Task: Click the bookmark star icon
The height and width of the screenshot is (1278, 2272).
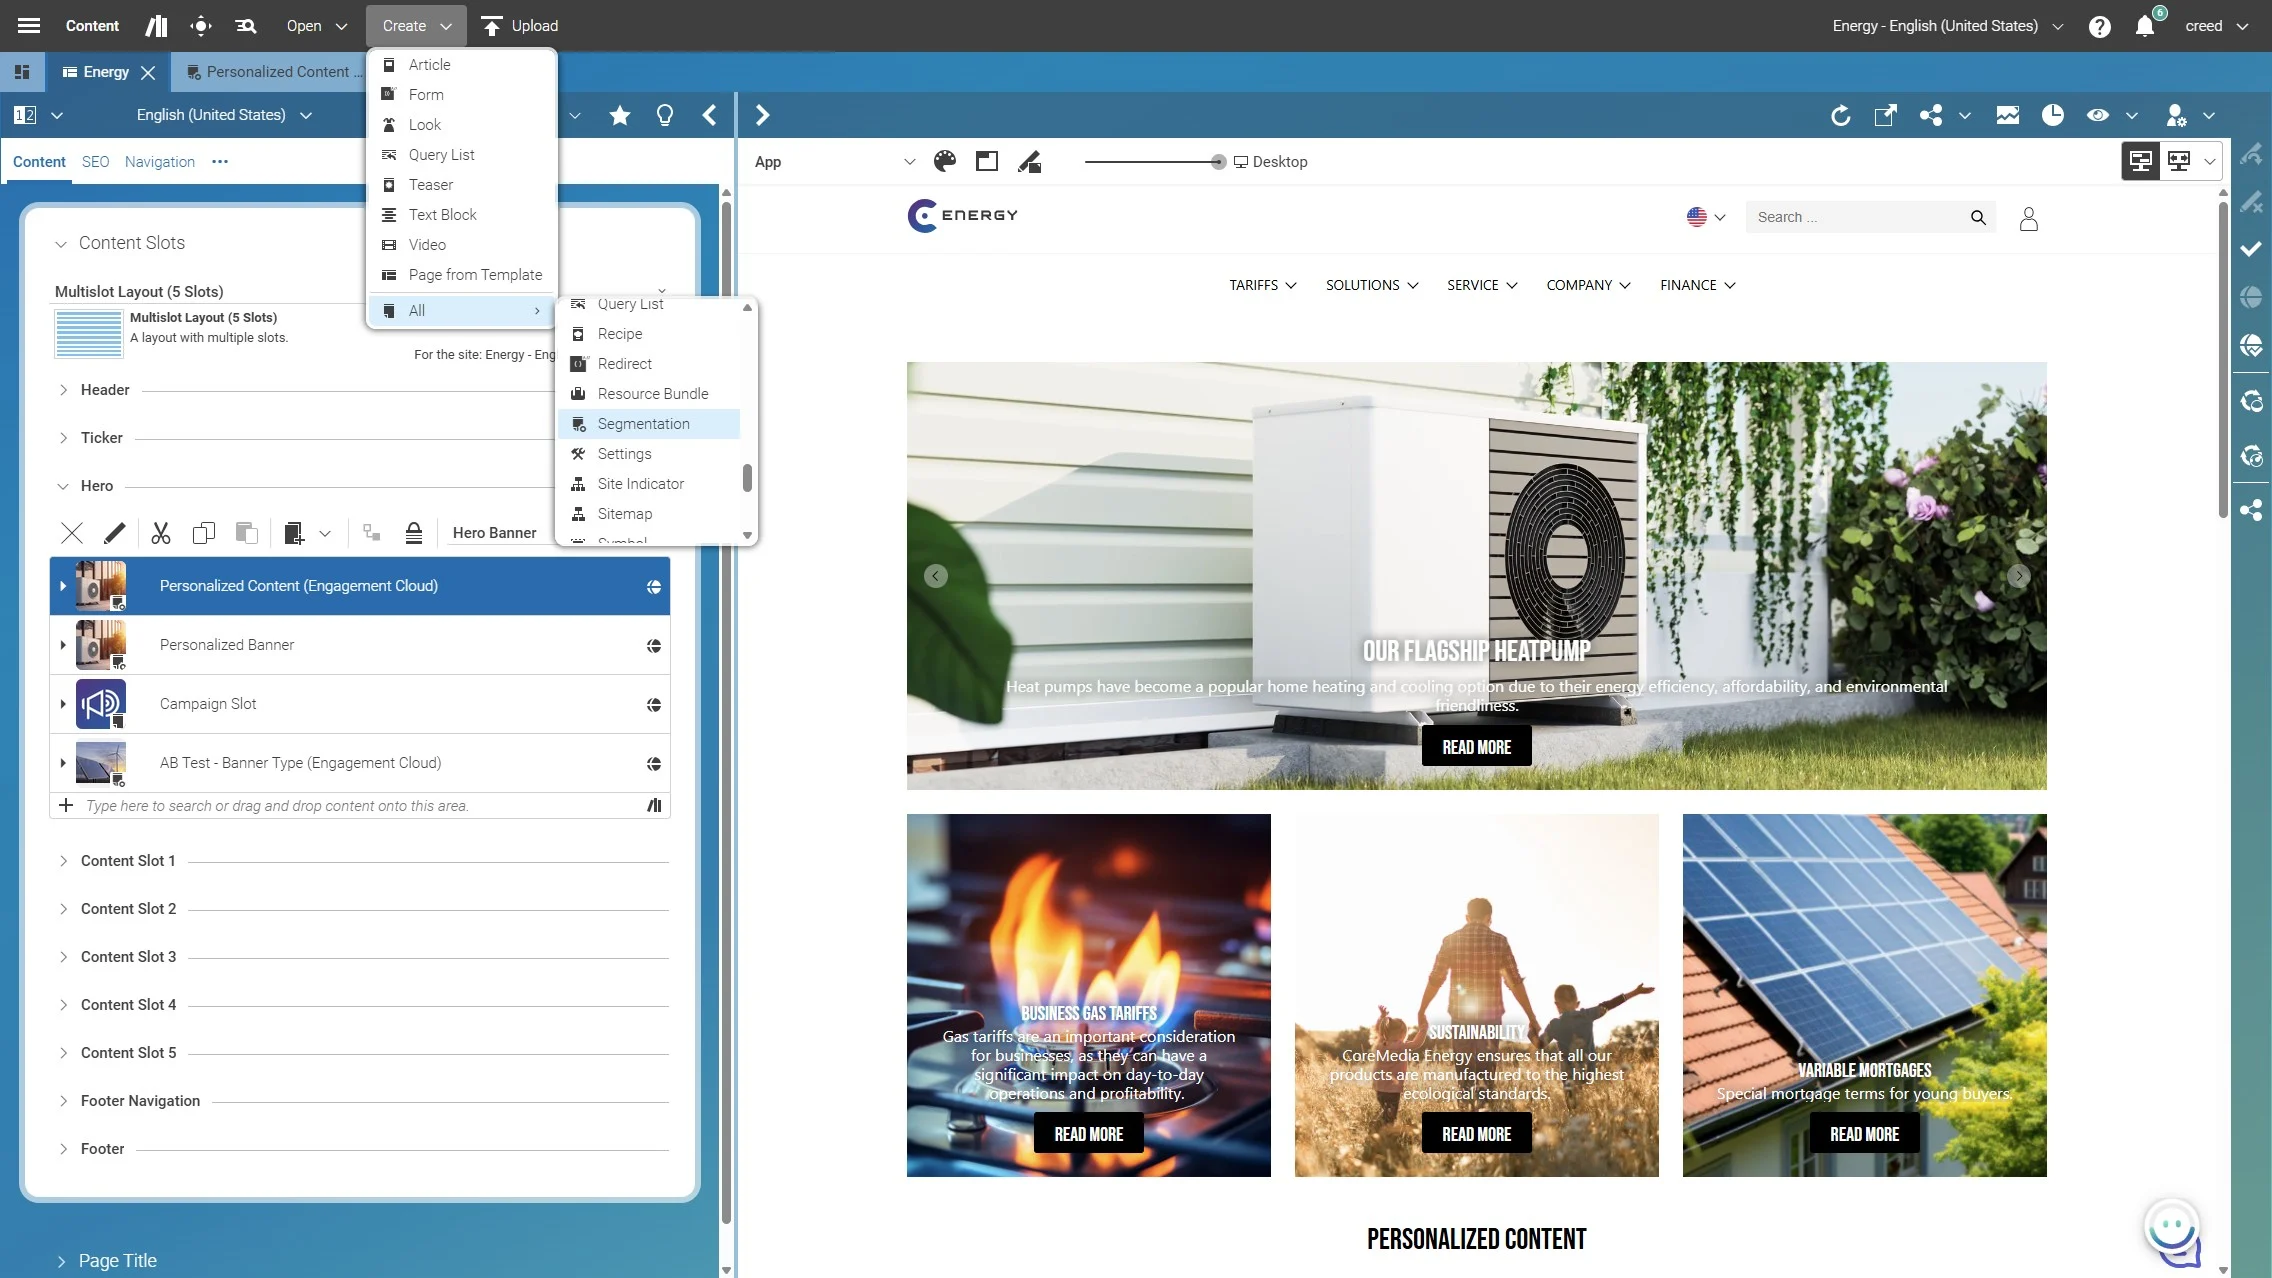Action: click(x=620, y=116)
